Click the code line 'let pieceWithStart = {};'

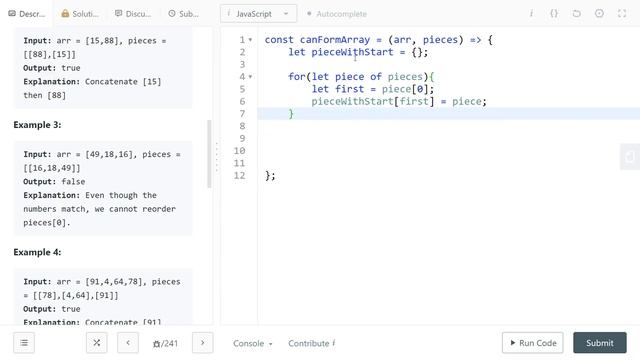click(358, 52)
